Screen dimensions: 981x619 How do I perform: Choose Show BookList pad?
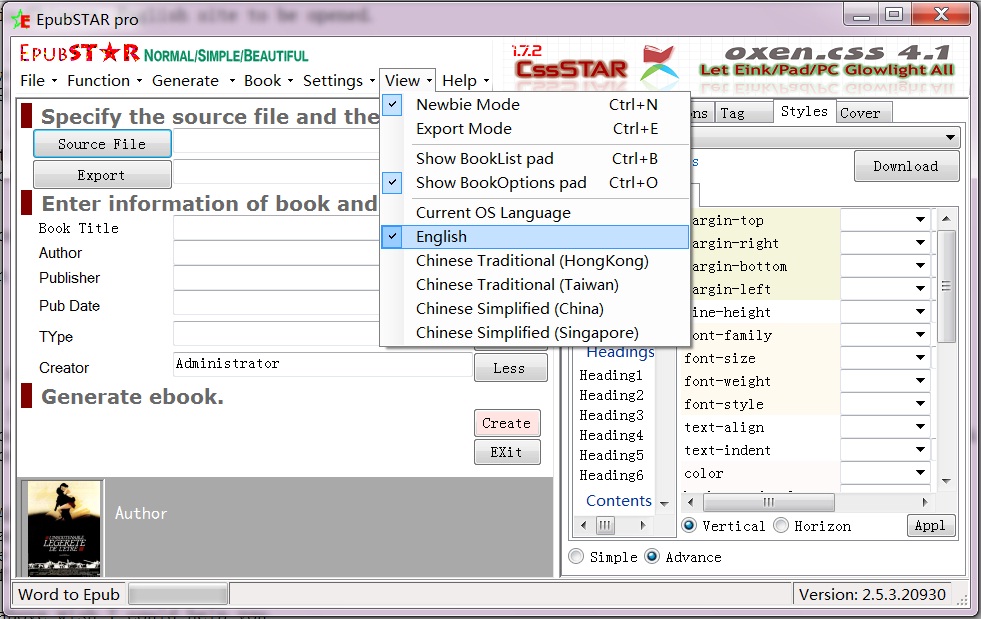tap(535, 159)
